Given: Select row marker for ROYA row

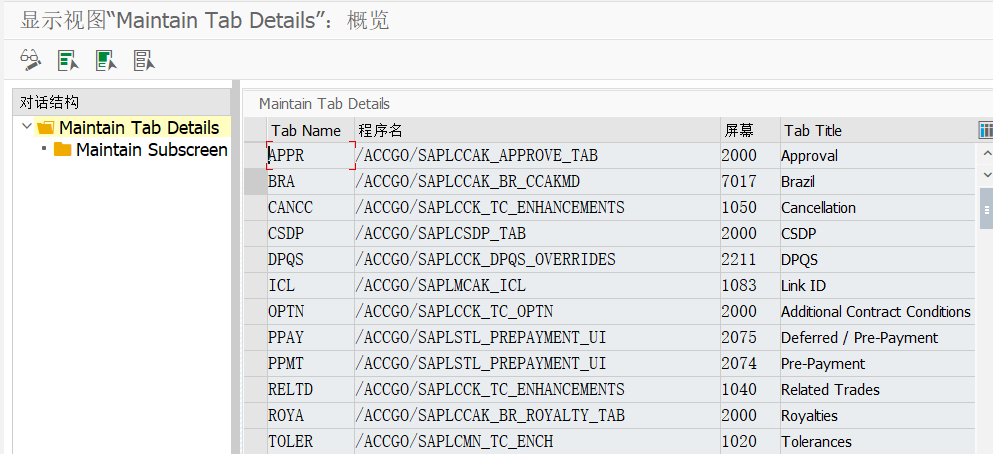Looking at the screenshot, I should point(256,415).
